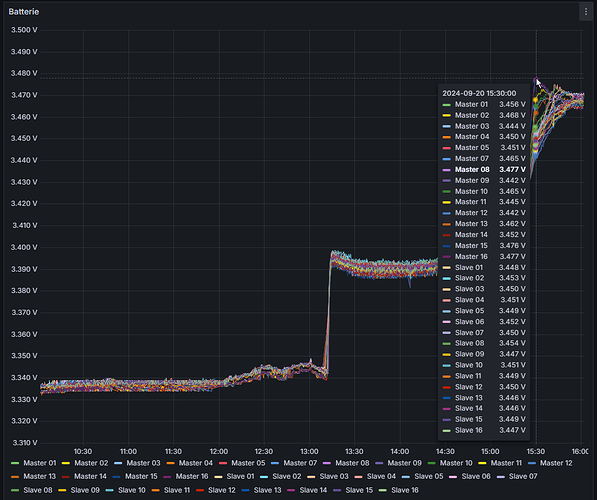Toggle Master 07 series in bottom legend

(300, 463)
